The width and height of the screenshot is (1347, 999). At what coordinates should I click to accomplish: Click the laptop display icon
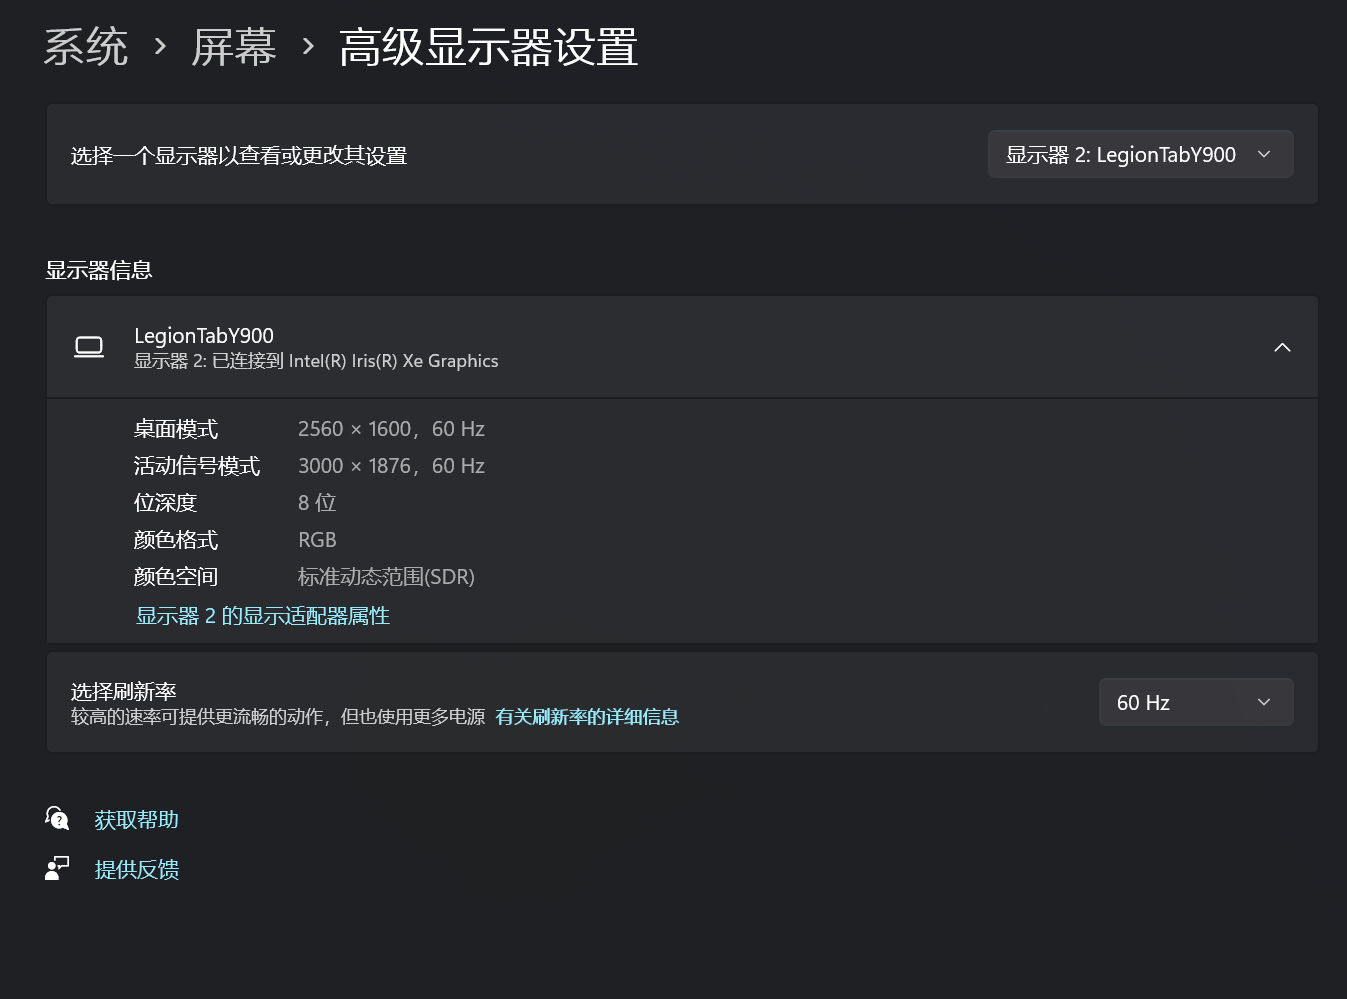point(89,347)
